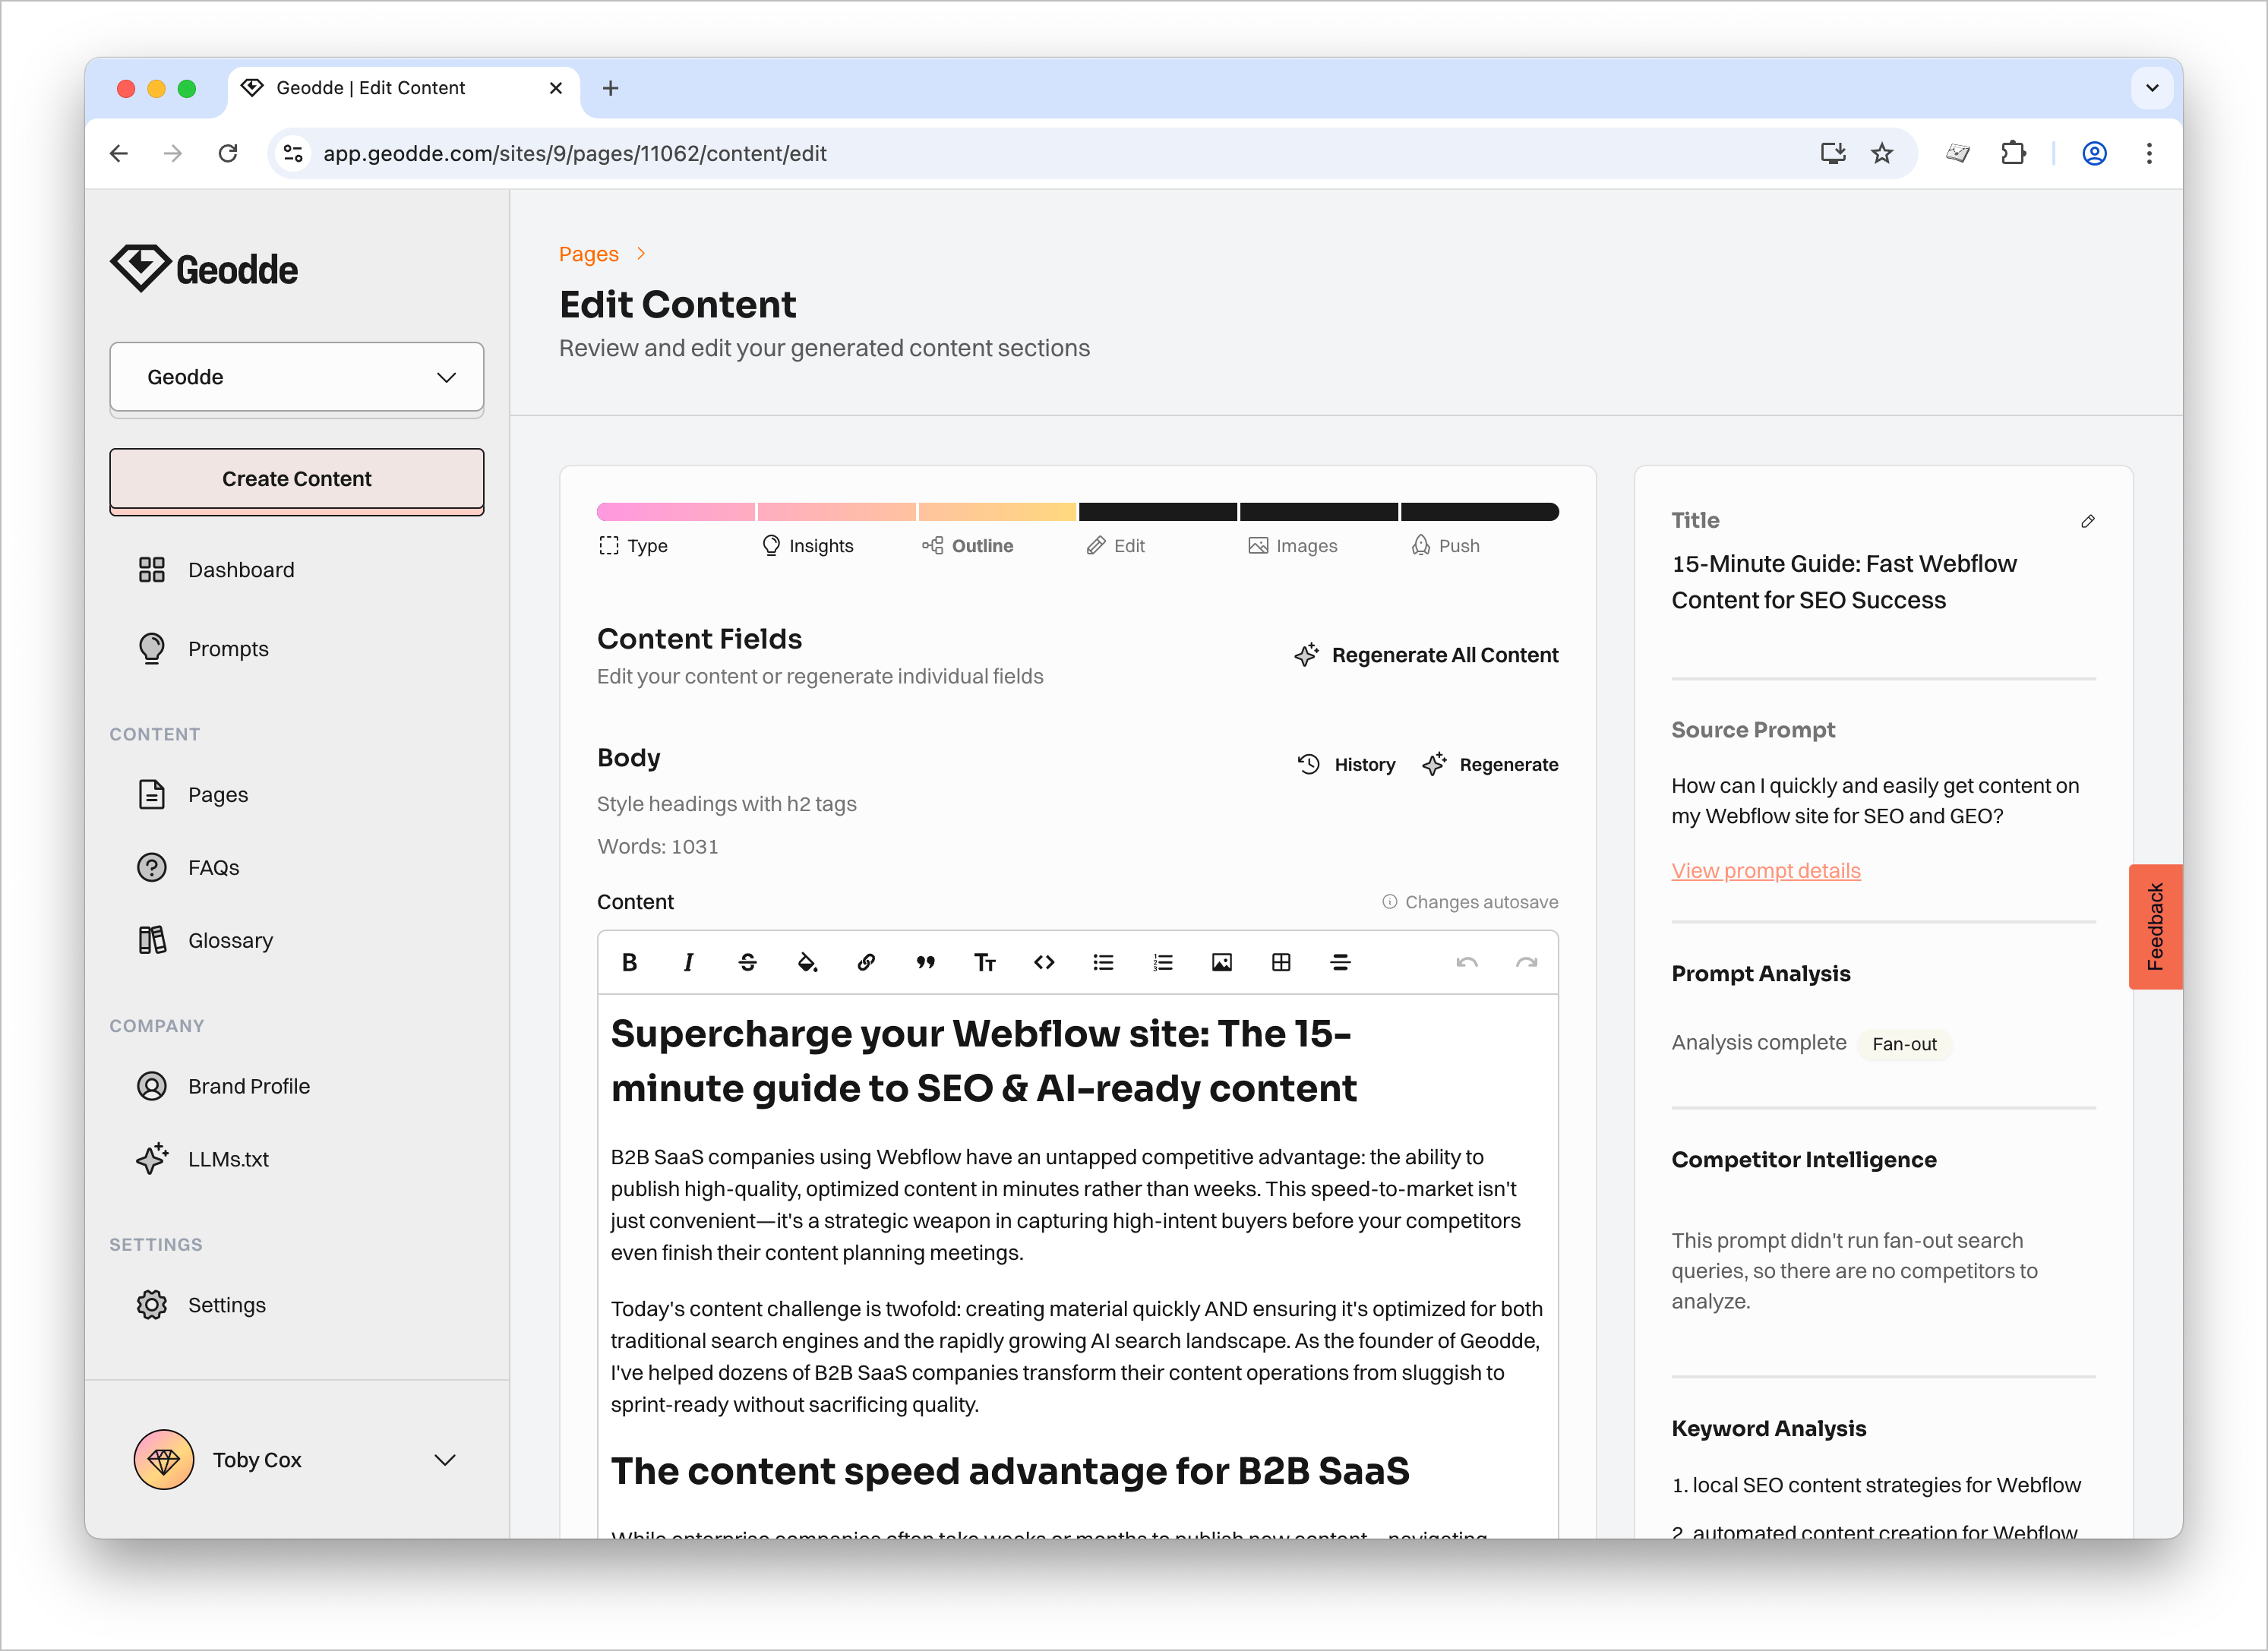The image size is (2268, 1651).
Task: Toggle code formatting in toolbar
Action: tap(1044, 962)
